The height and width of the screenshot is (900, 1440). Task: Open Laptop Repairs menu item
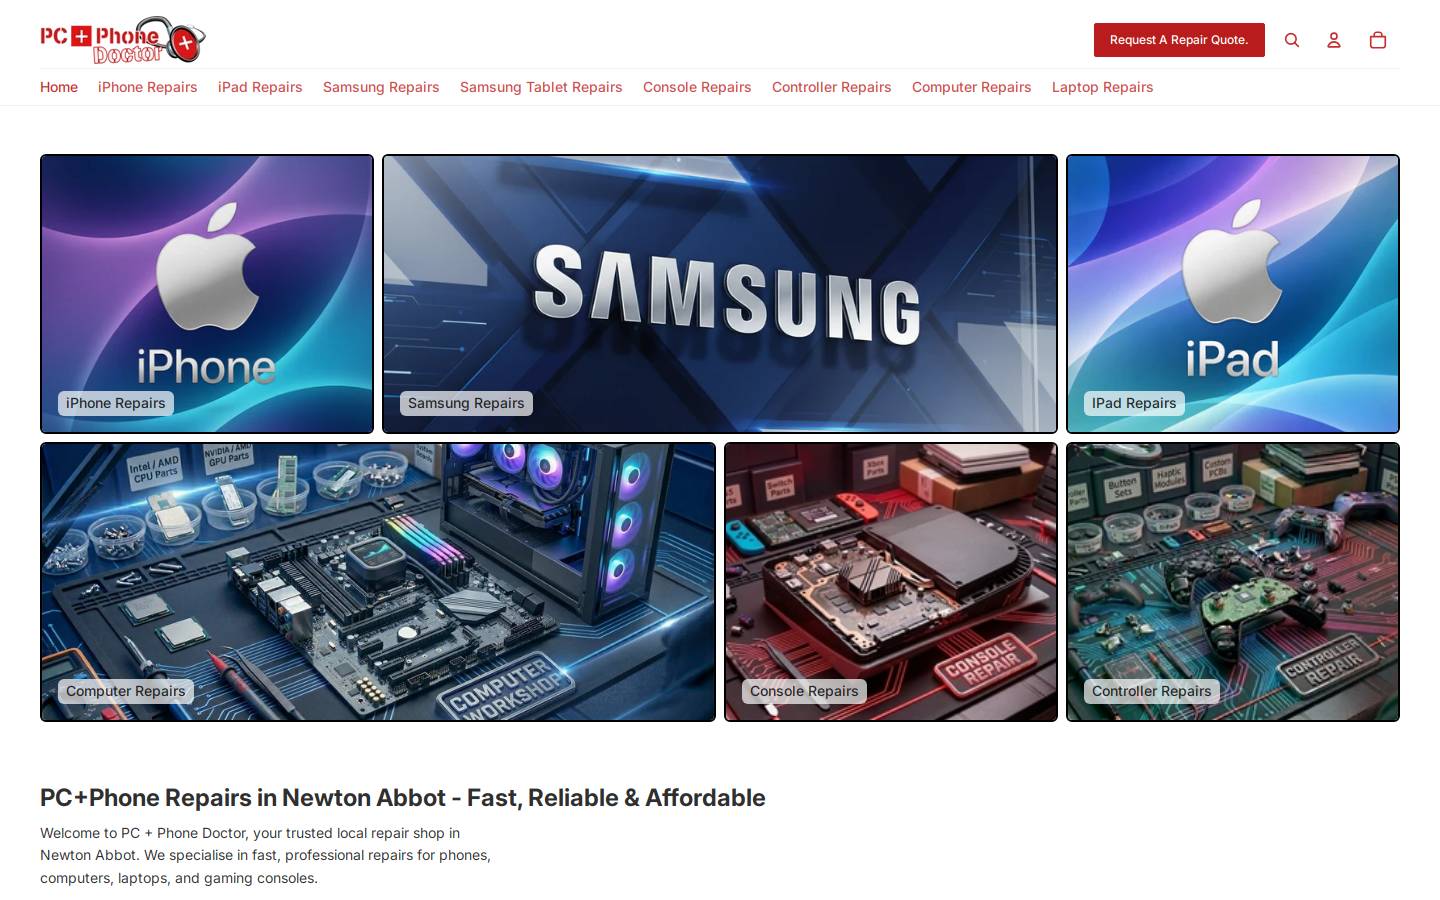[x=1103, y=87]
